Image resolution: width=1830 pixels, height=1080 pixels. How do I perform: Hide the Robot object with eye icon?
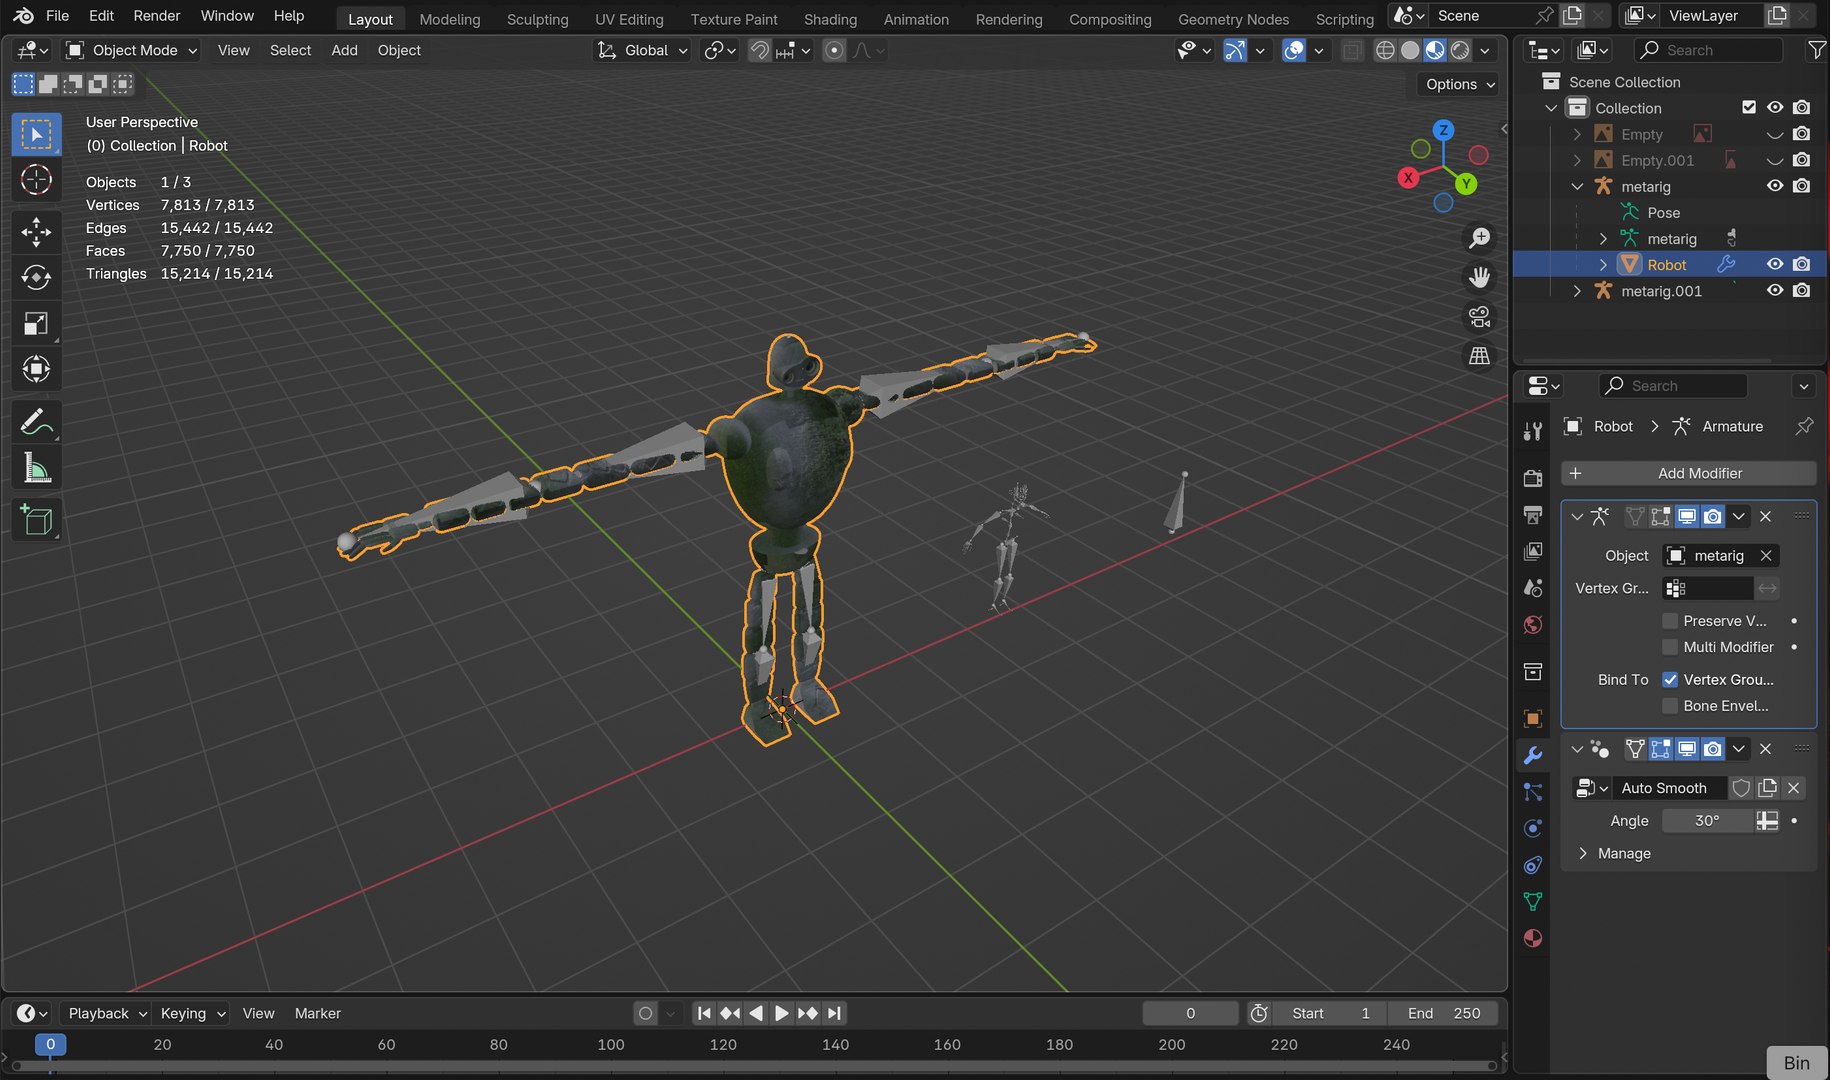click(x=1775, y=264)
